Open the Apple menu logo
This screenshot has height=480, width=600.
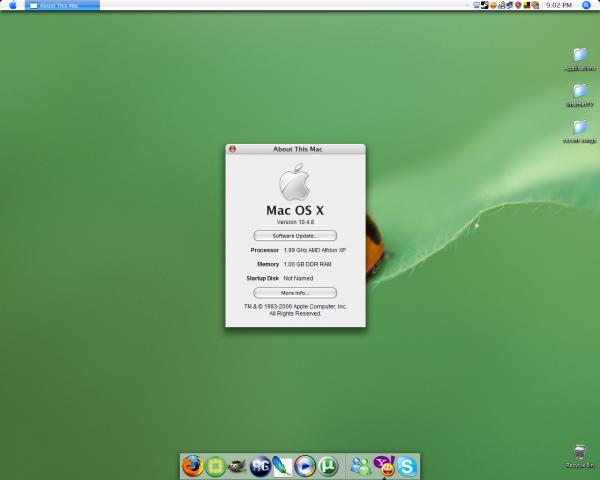point(13,5)
